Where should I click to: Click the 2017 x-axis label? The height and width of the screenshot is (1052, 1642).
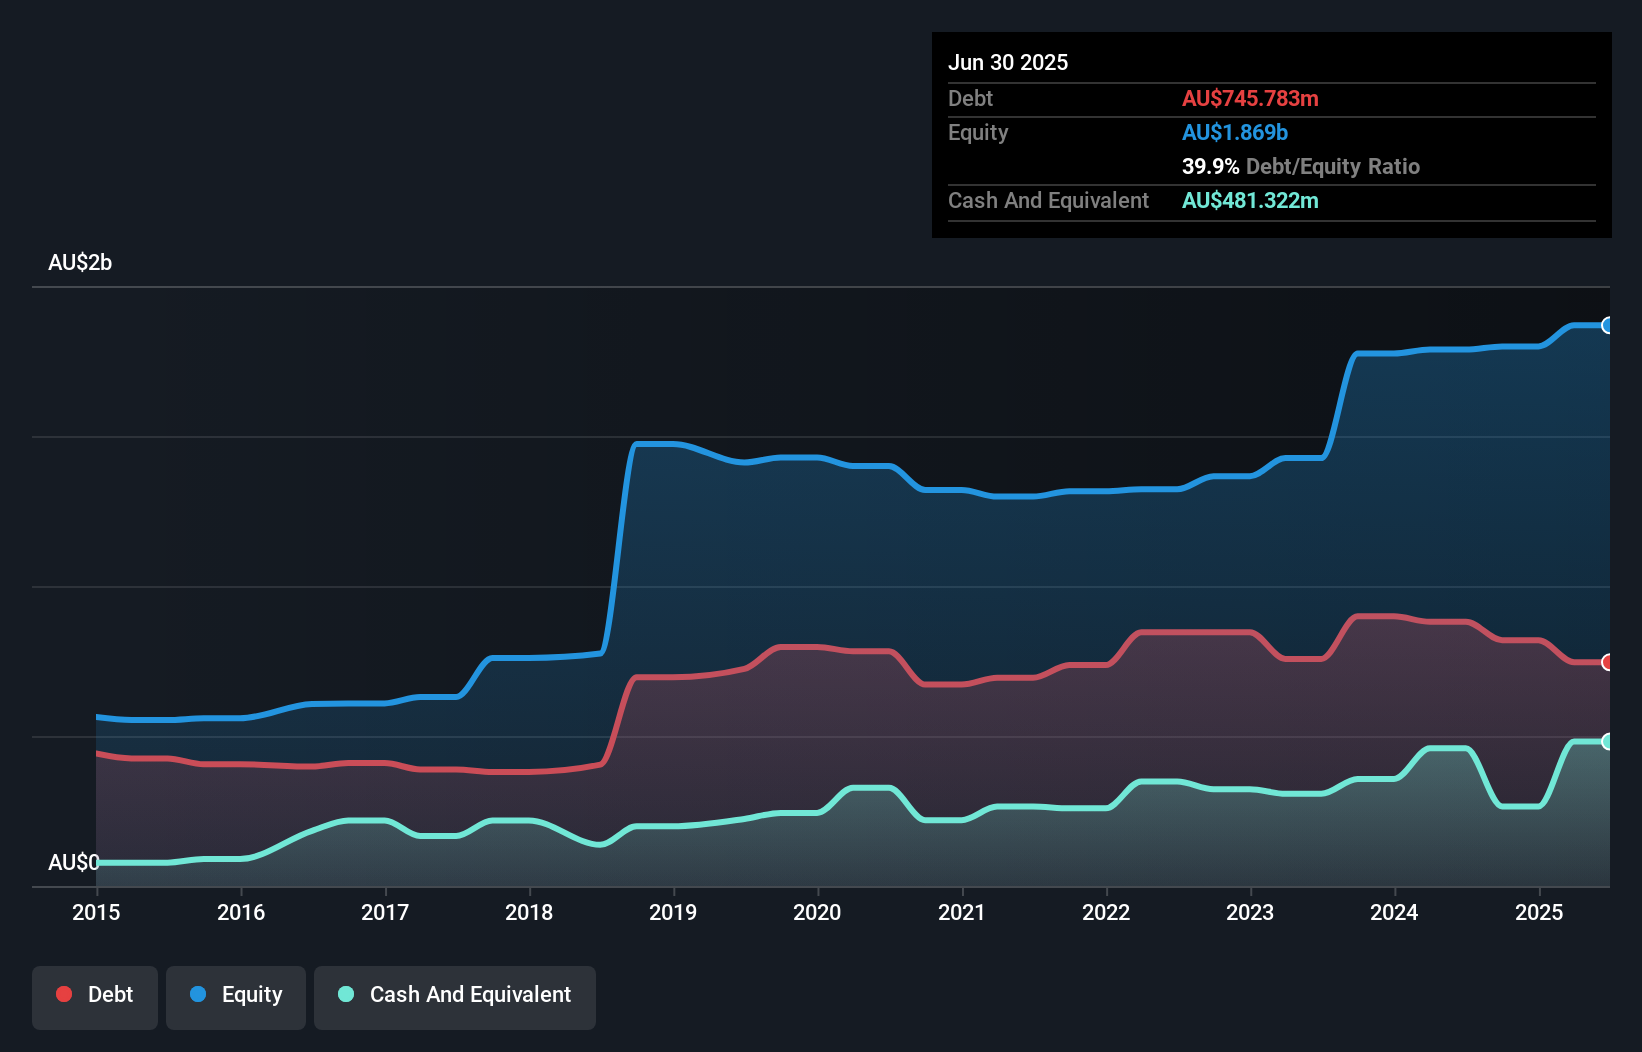[385, 912]
